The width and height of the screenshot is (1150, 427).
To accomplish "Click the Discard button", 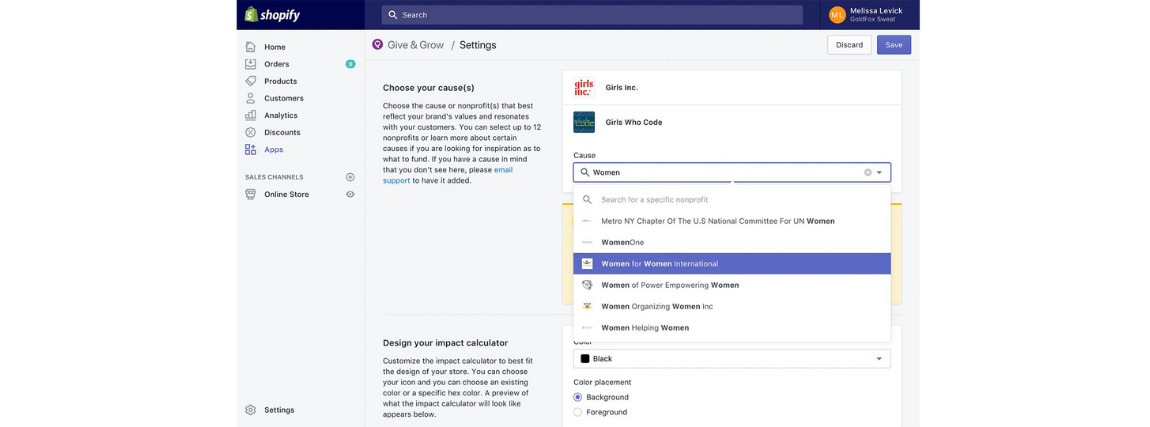I will click(849, 45).
